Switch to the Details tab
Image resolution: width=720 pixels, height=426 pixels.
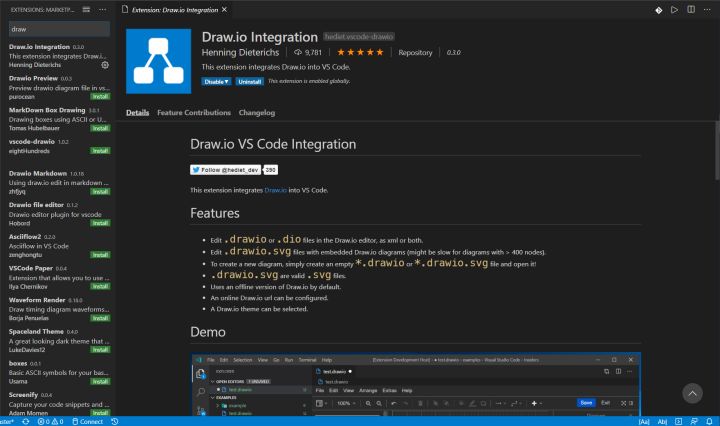(x=138, y=112)
